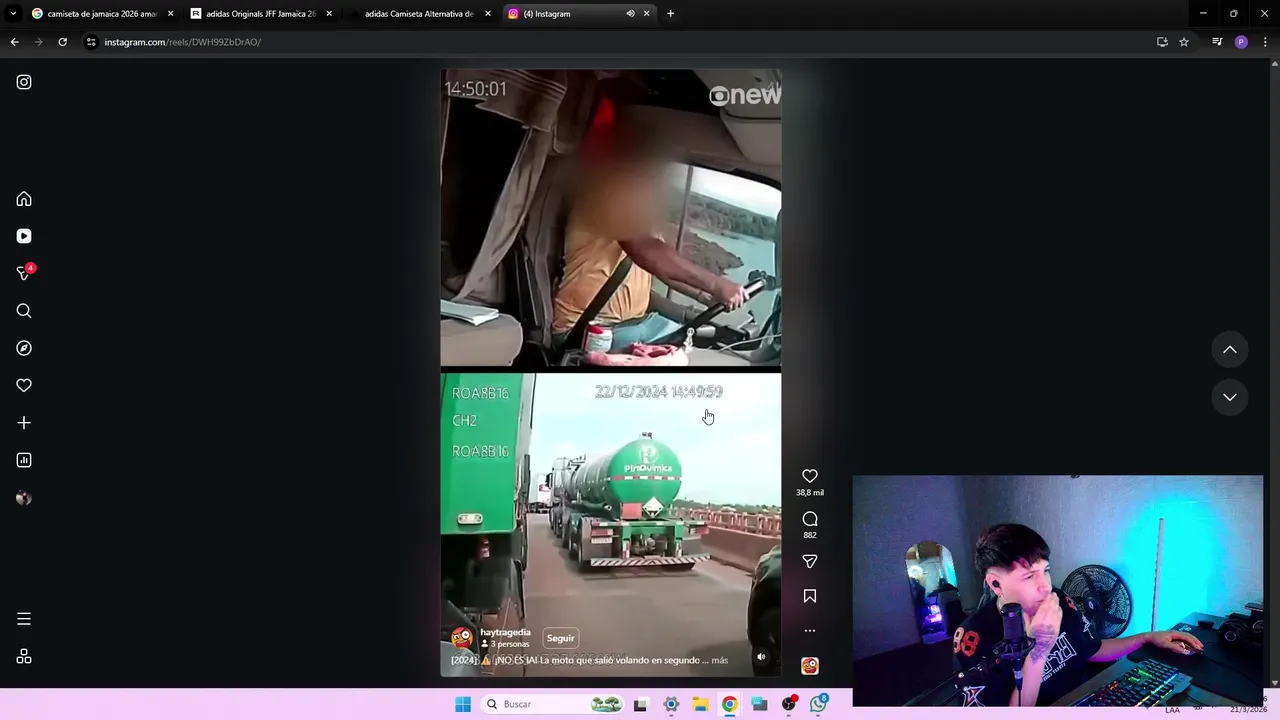This screenshot has height=720, width=1280.
Task: Open profile avatar in sidebar
Action: tap(24, 498)
